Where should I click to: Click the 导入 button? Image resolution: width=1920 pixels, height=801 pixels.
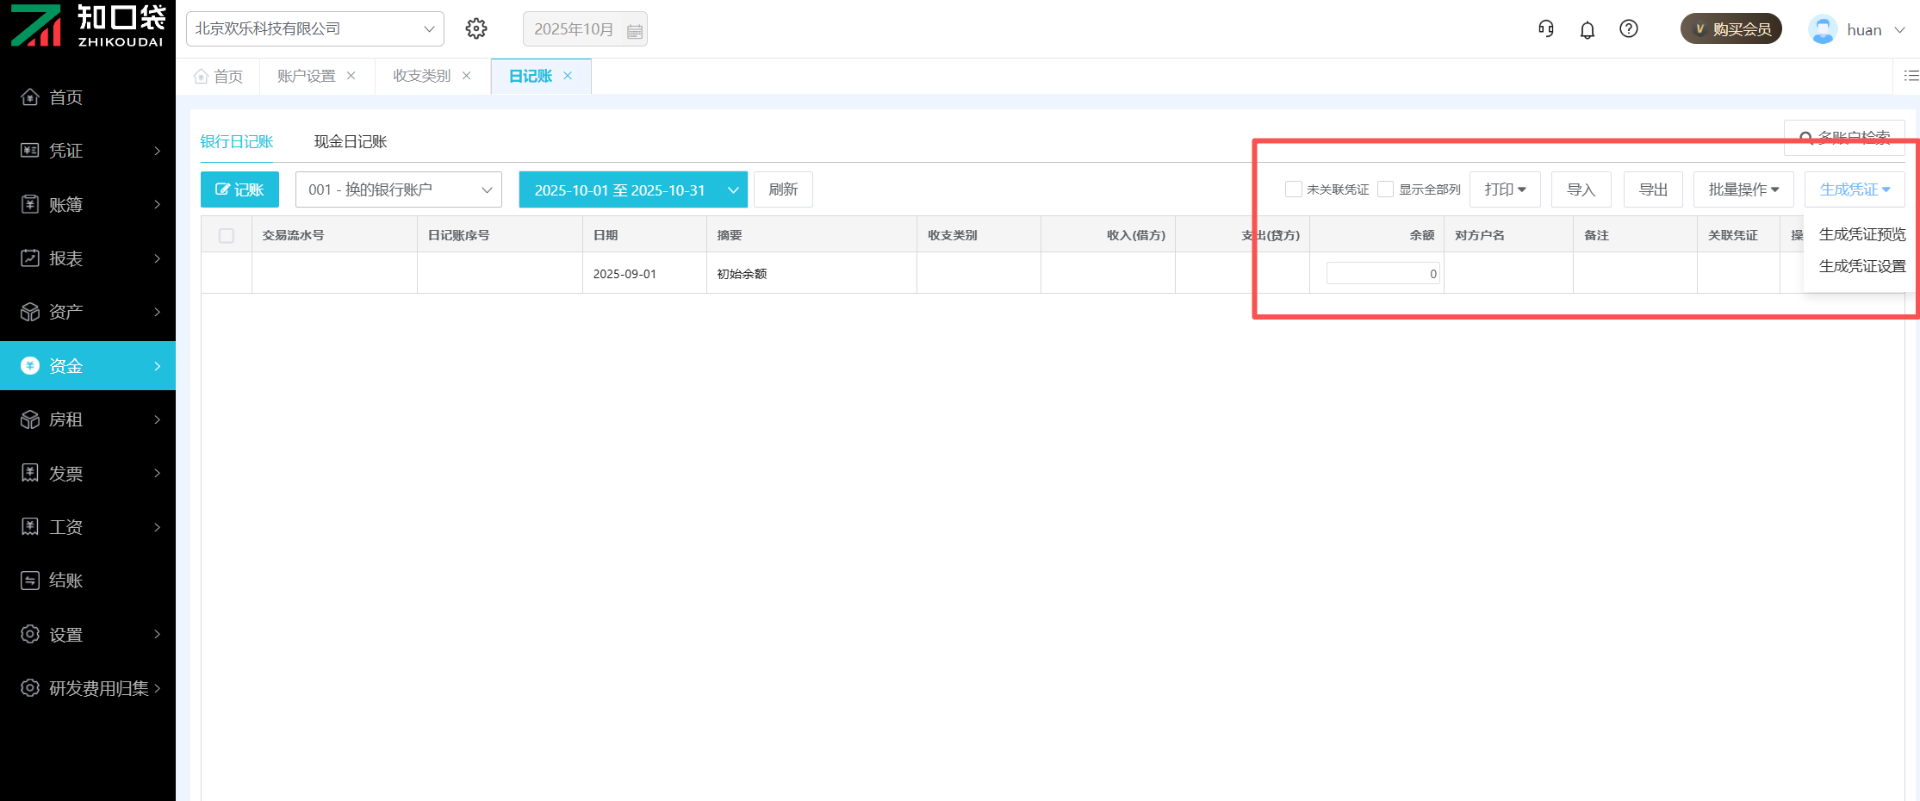click(x=1580, y=190)
